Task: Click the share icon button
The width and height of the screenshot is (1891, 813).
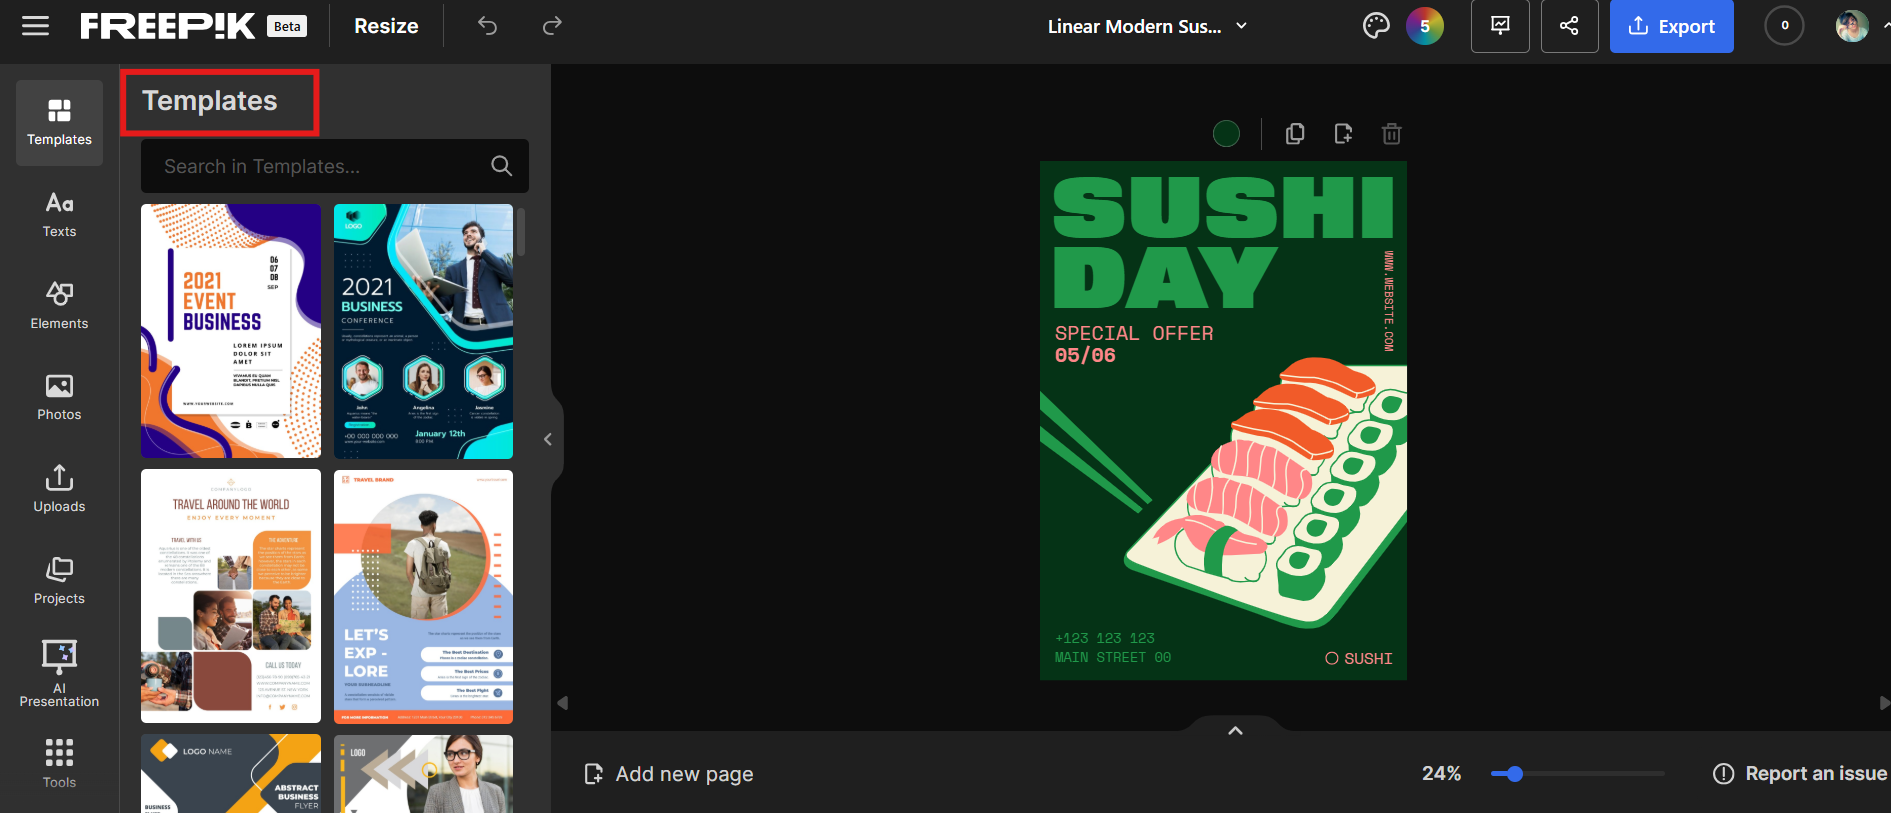Action: pos(1569,26)
